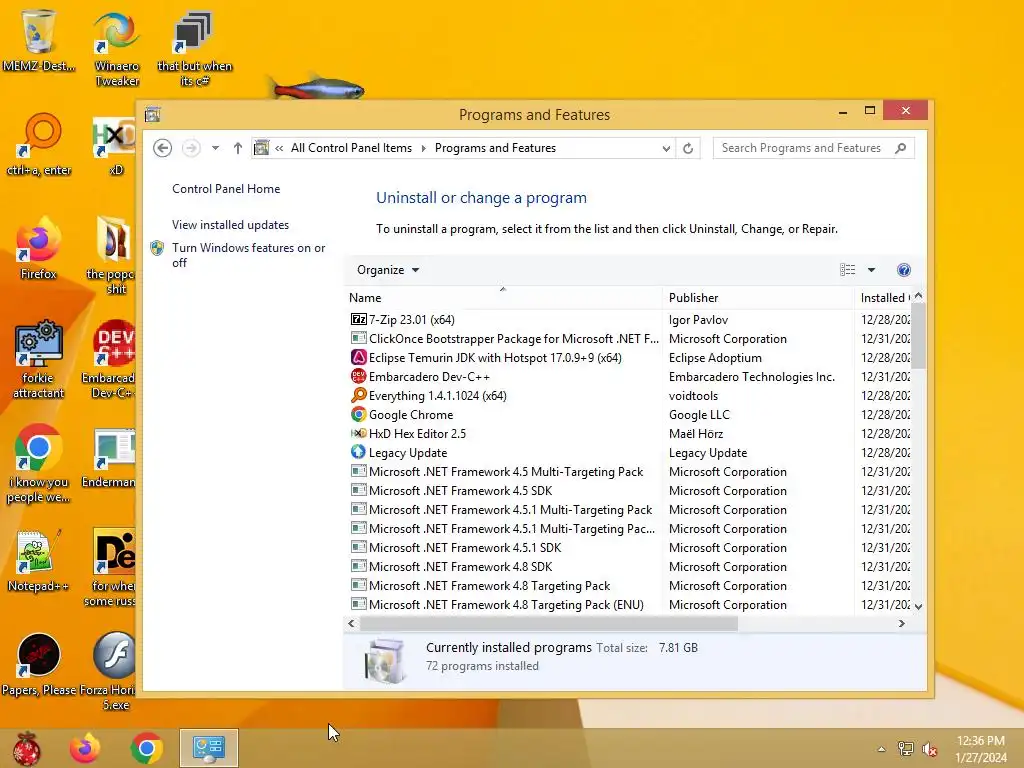Click the Google LLC publisher cell
Image resolution: width=1024 pixels, height=768 pixels.
click(x=699, y=415)
